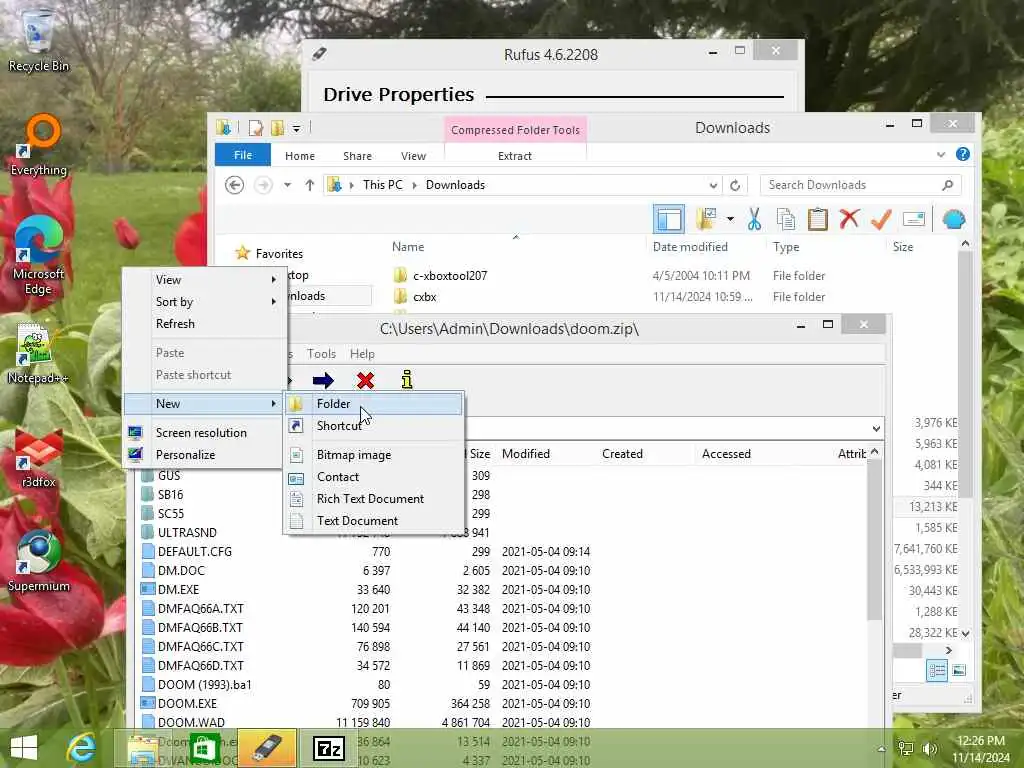This screenshot has width=1024, height=768.
Task: Click Favorites in the navigation pane
Action: [x=279, y=253]
